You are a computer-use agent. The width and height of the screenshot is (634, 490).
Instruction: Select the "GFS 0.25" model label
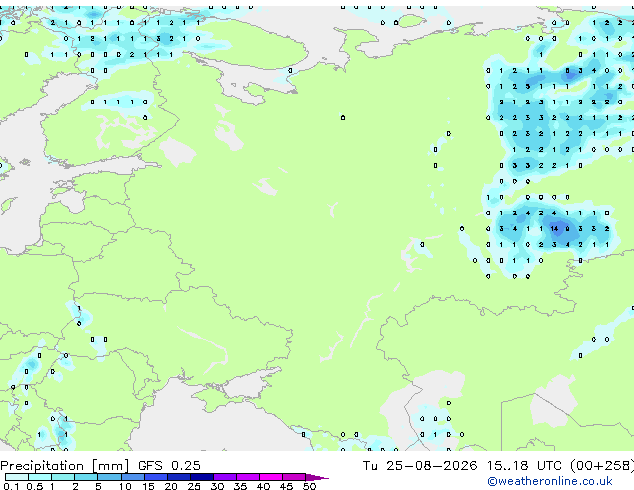coord(169,466)
